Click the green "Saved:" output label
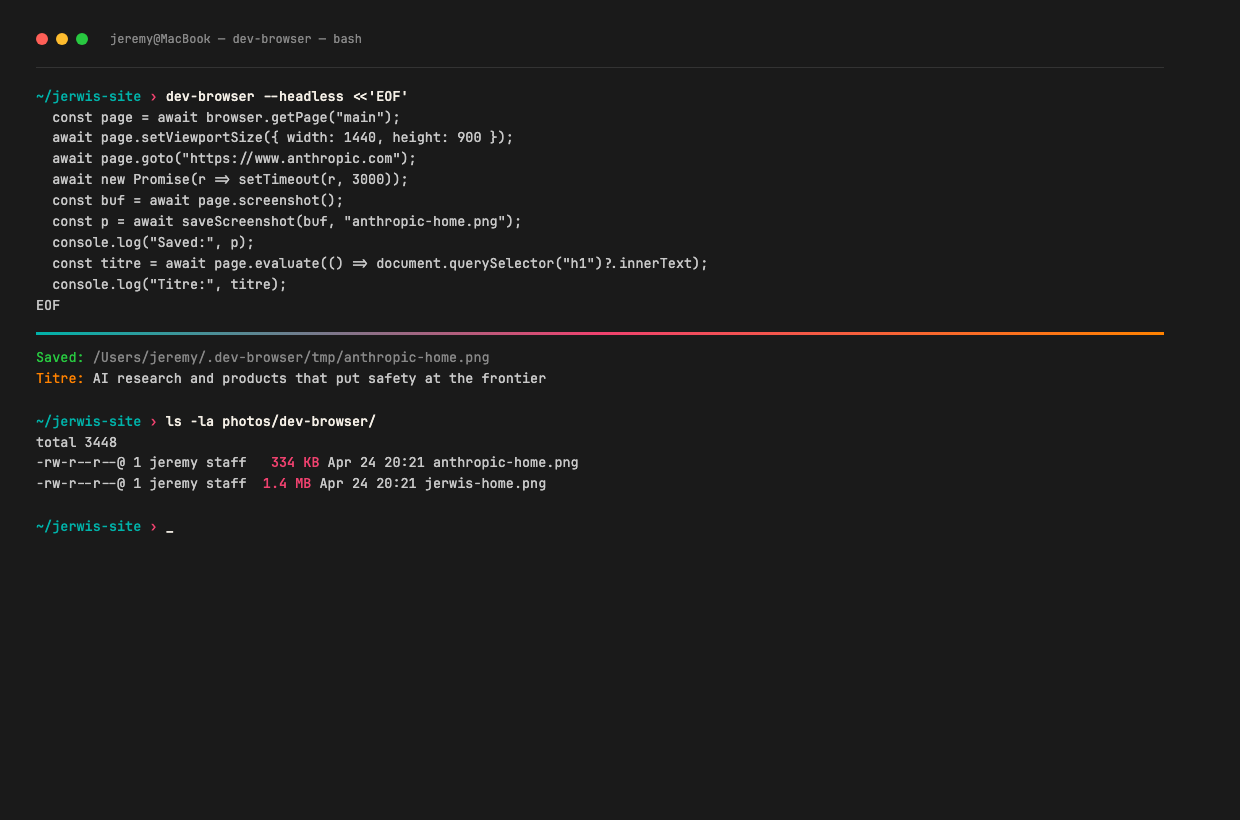1240x820 pixels. pos(60,357)
